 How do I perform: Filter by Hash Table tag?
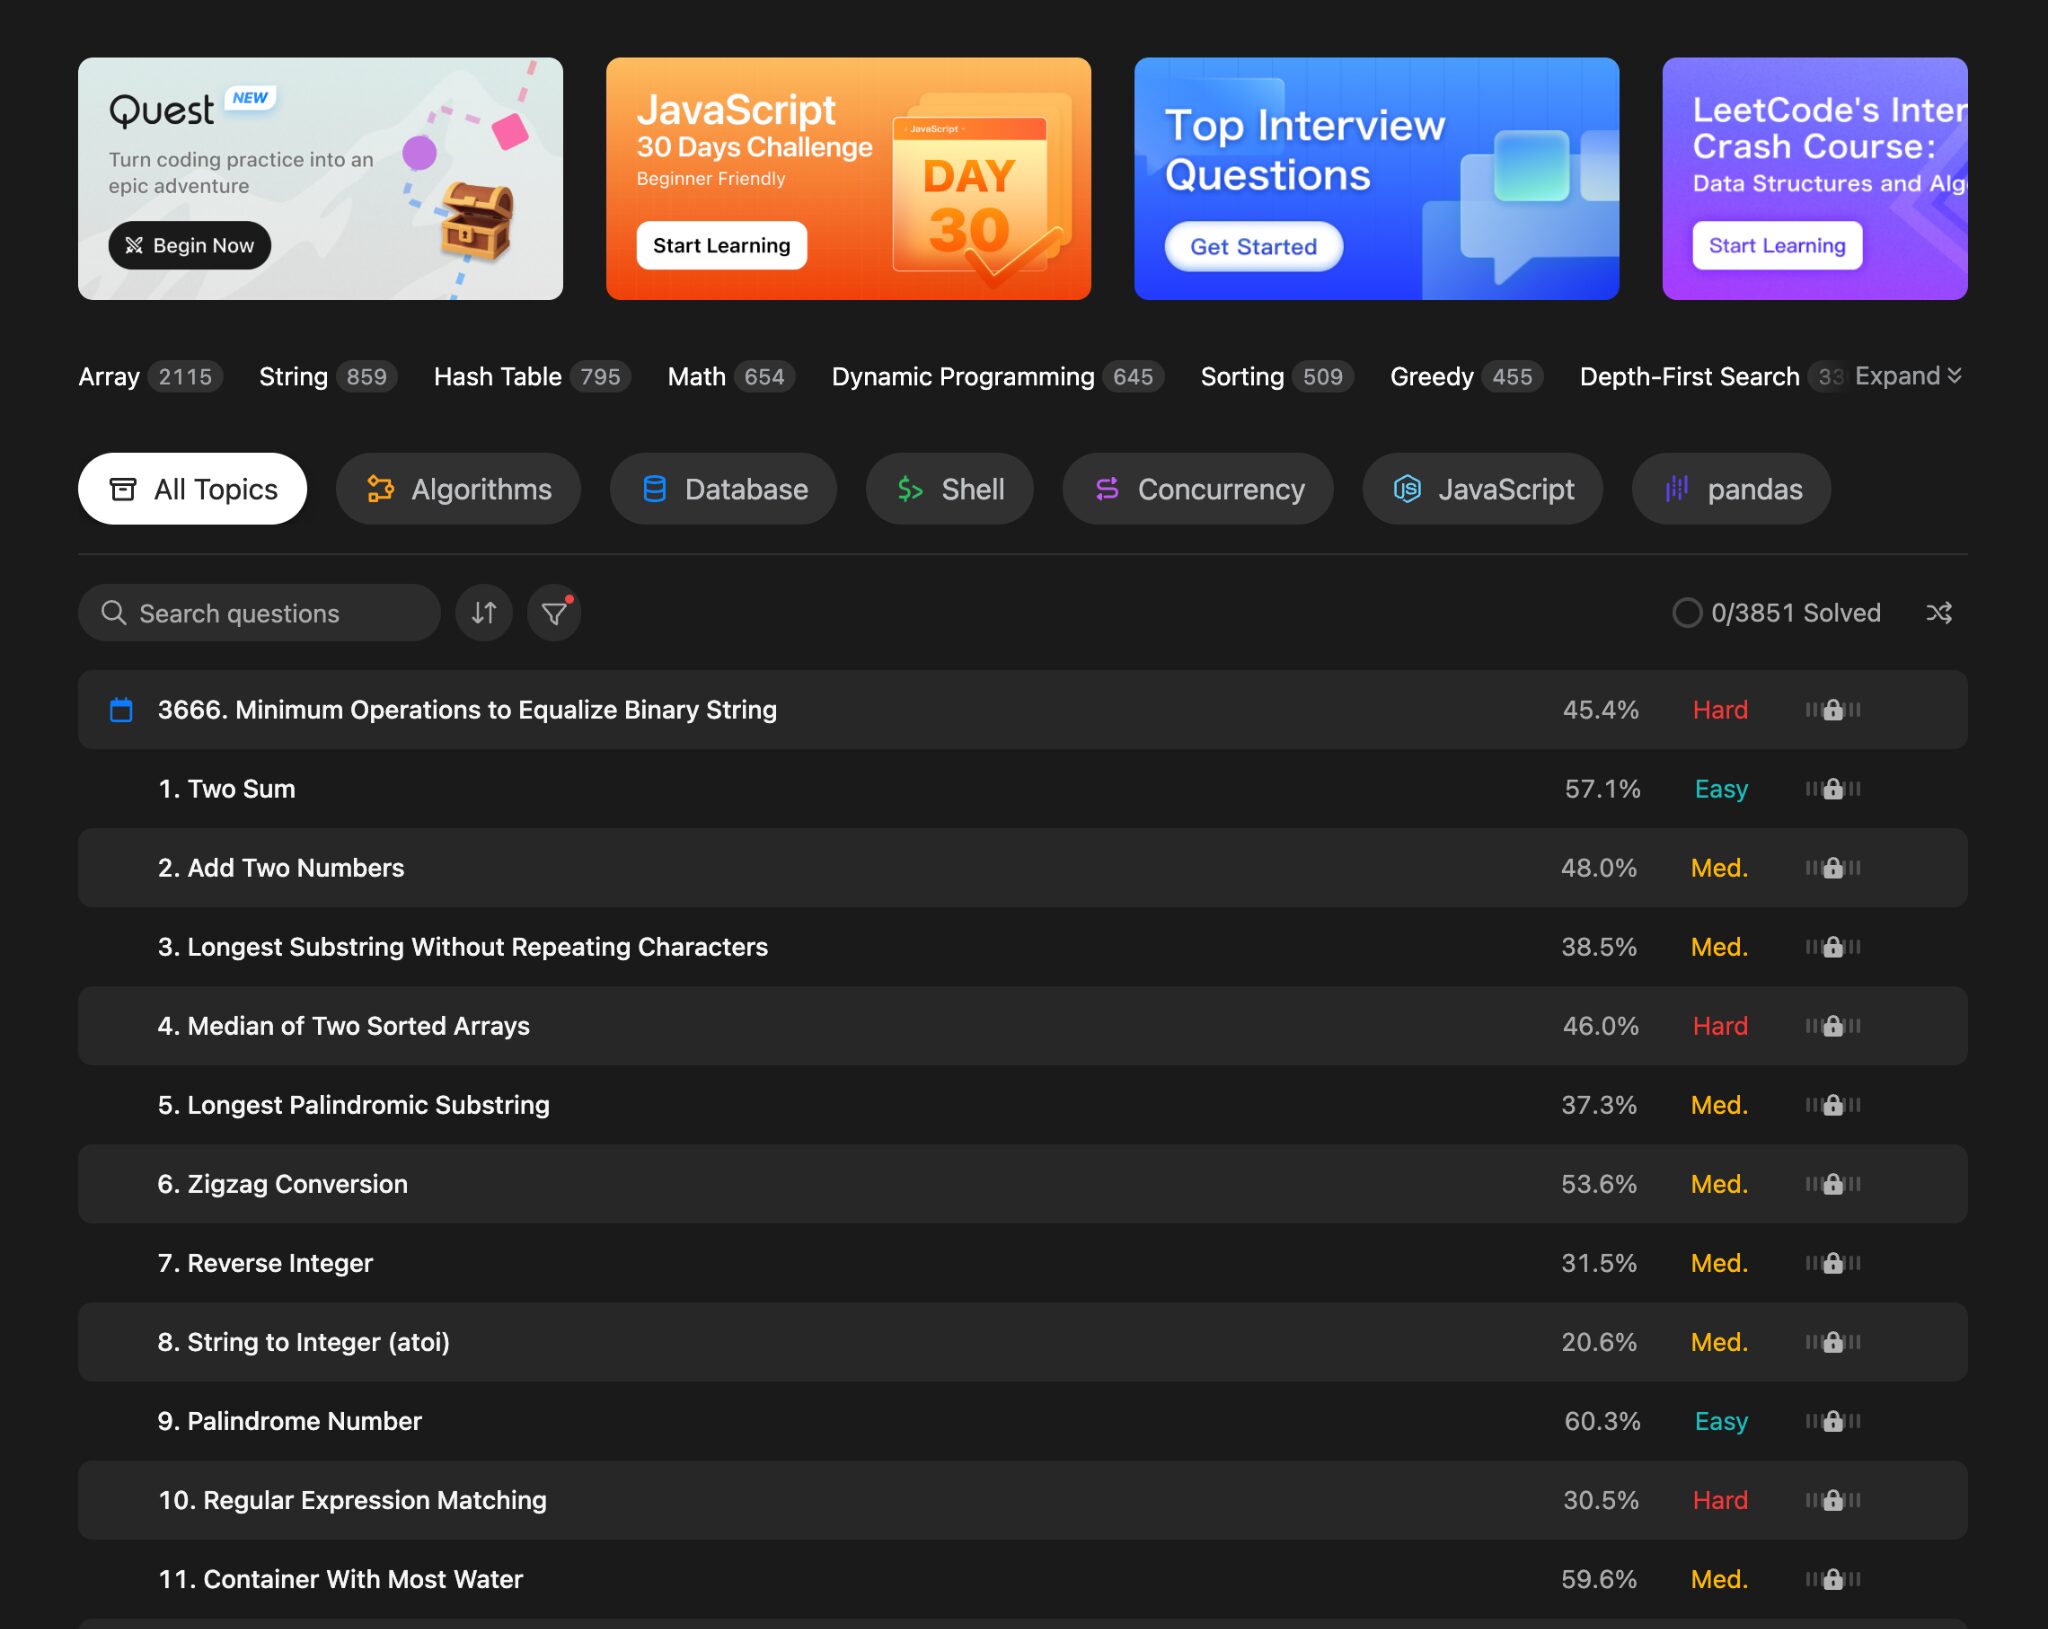(x=497, y=377)
